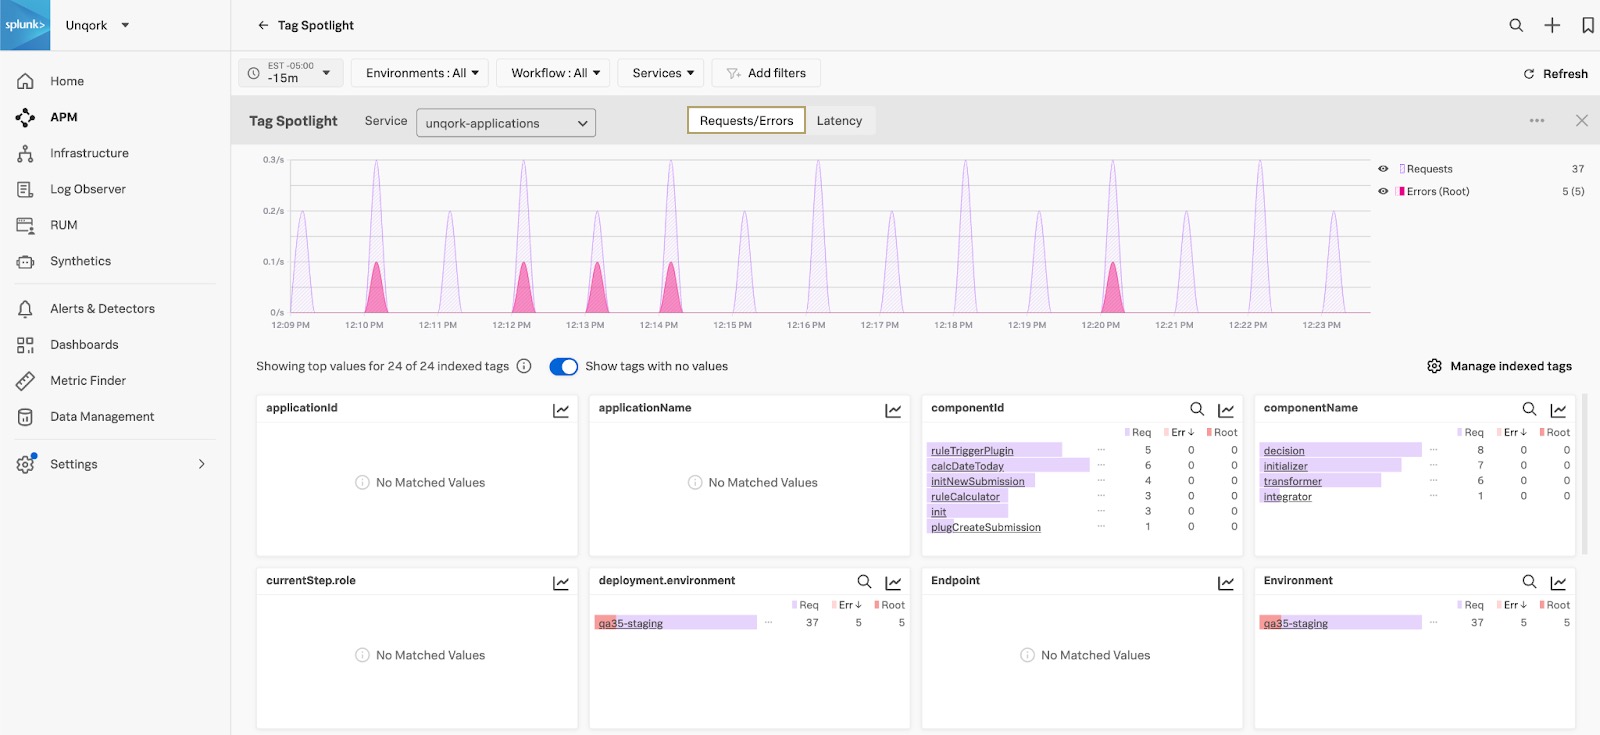Open the unqork-applications service dropdown
This screenshot has width=1600, height=735.
pyautogui.click(x=506, y=123)
